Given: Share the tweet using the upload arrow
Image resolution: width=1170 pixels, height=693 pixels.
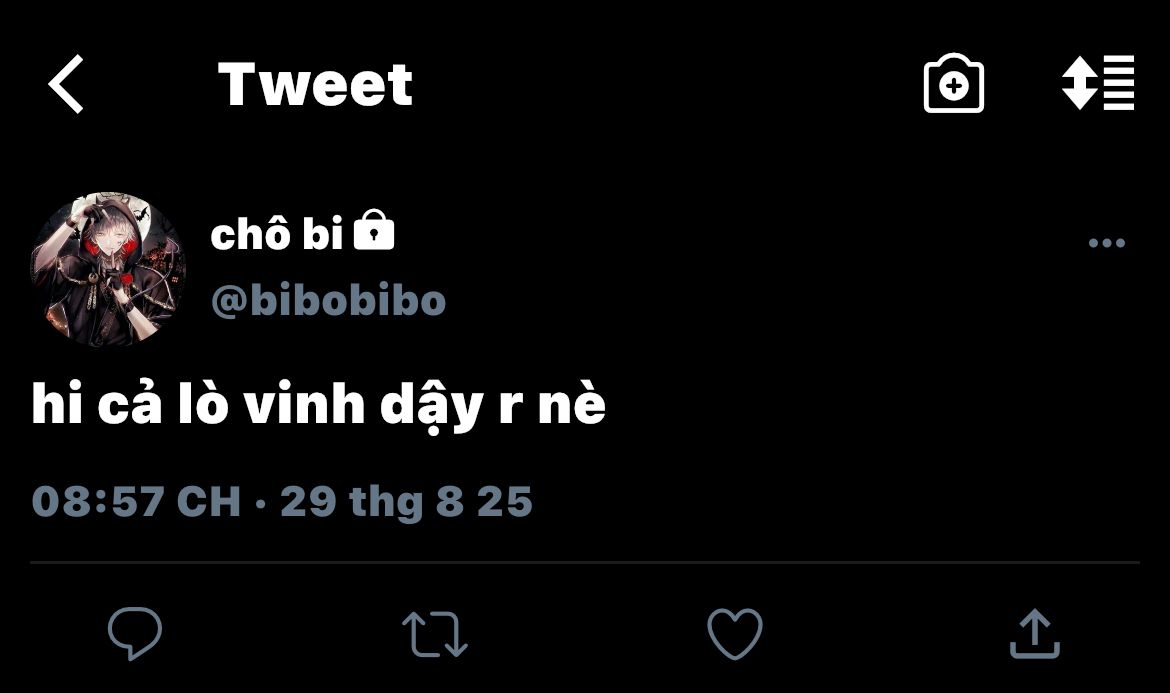Looking at the screenshot, I should (x=1035, y=633).
